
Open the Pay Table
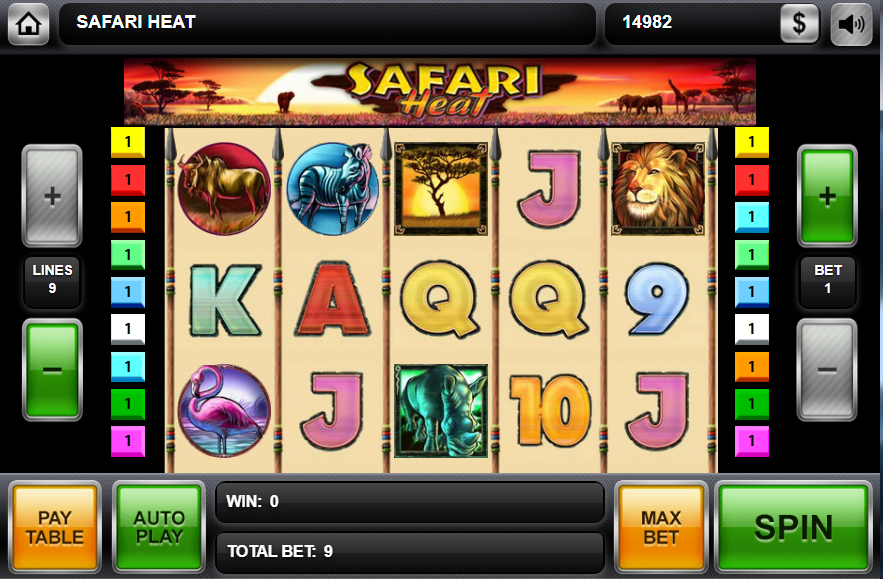tap(55, 527)
